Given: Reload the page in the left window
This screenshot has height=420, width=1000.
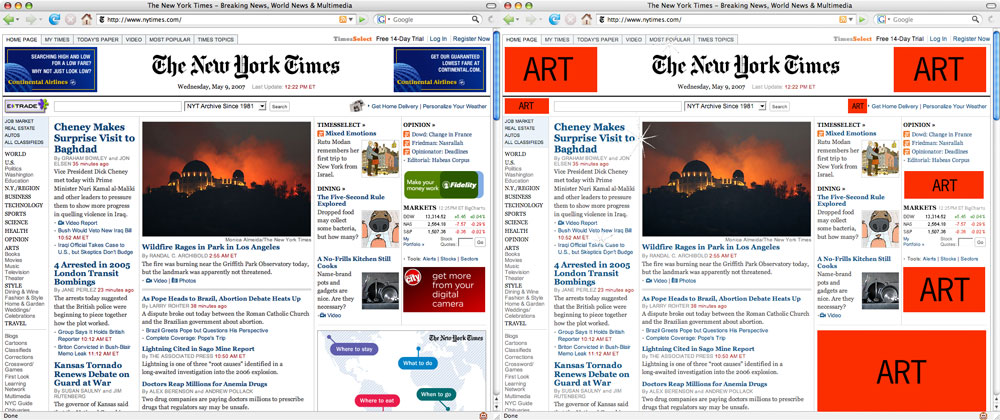Looking at the screenshot, I should click(x=54, y=20).
